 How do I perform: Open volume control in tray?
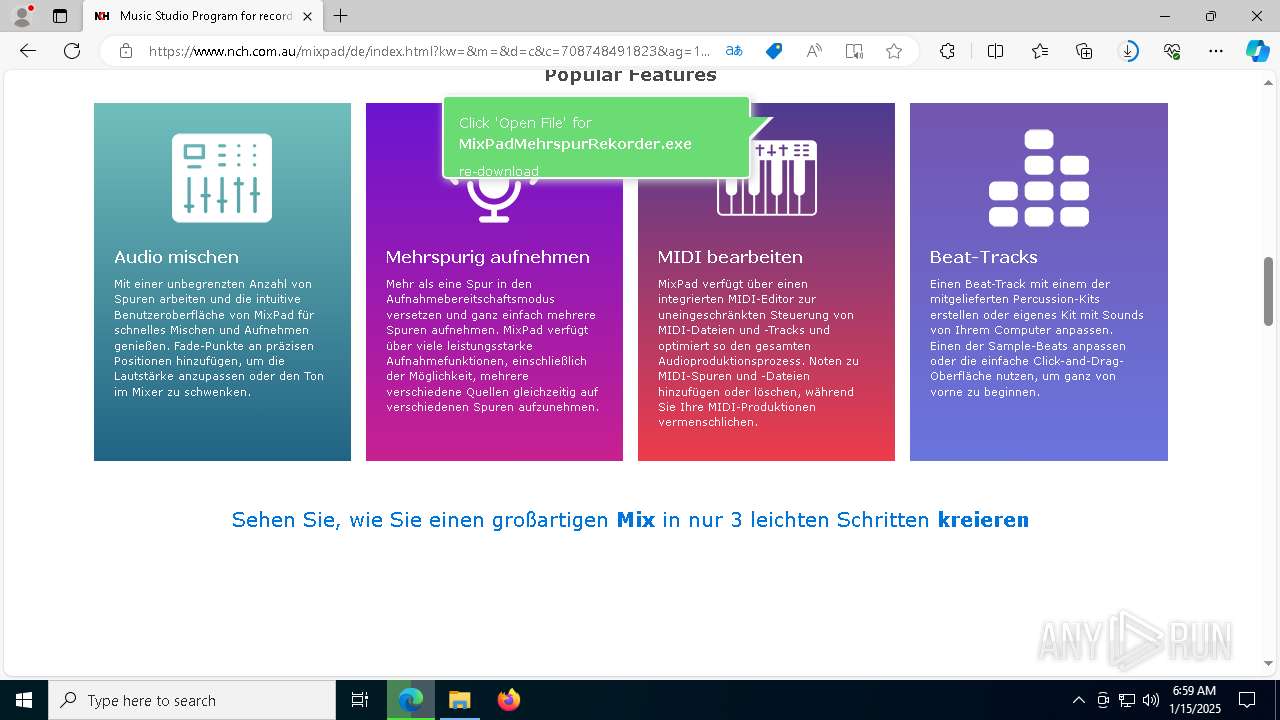pos(1151,700)
